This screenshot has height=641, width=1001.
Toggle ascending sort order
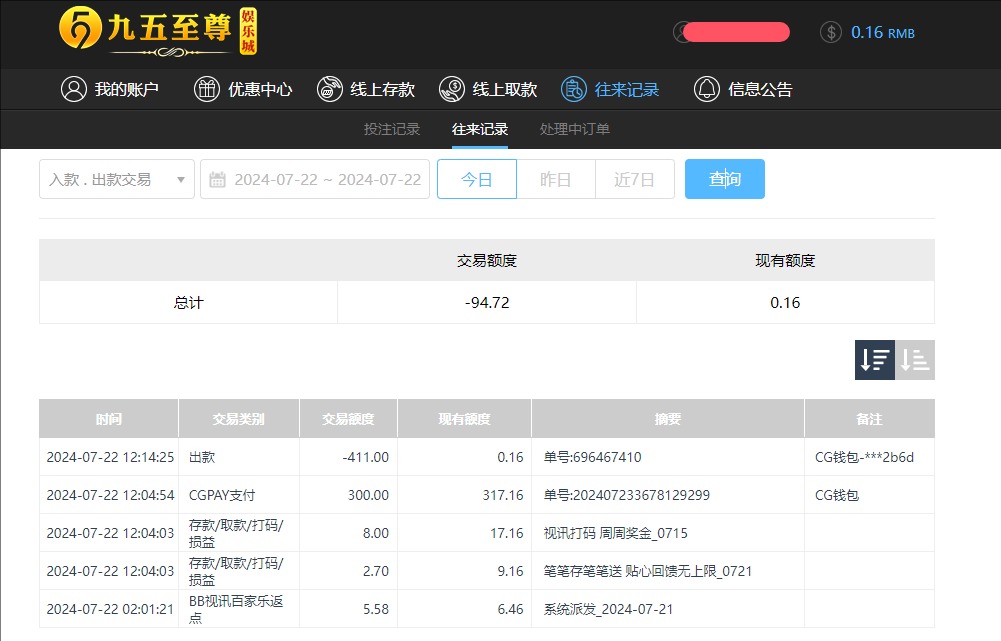915,359
